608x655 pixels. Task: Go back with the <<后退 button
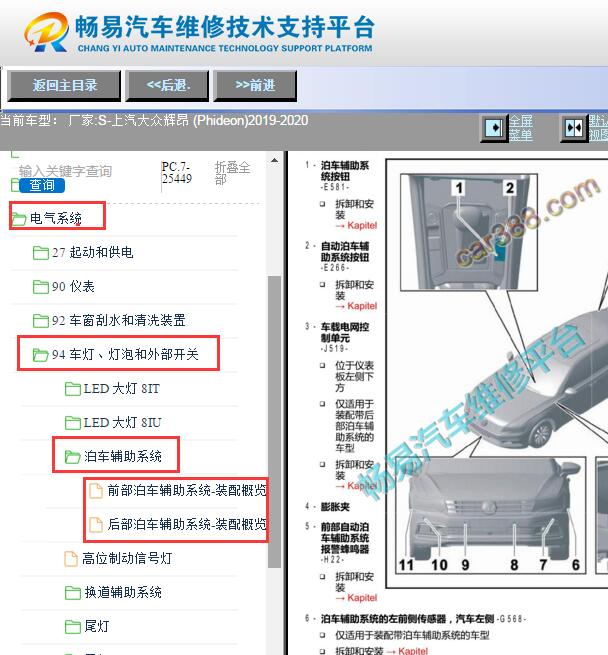pyautogui.click(x=167, y=86)
